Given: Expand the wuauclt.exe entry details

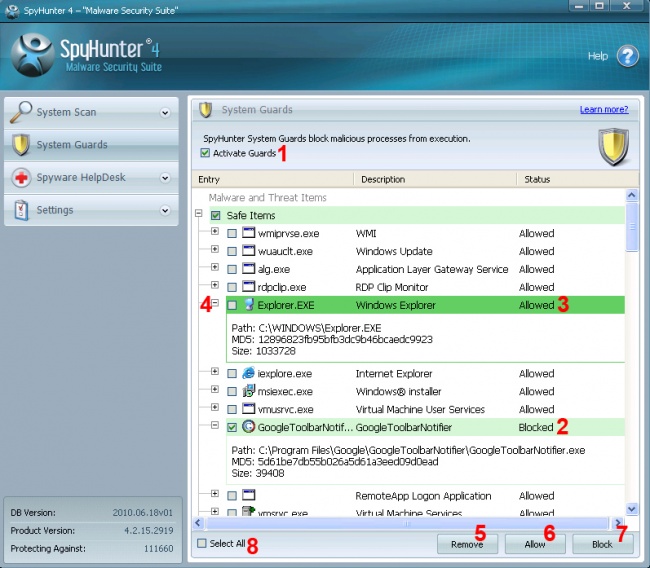Looking at the screenshot, I should pos(215,251).
